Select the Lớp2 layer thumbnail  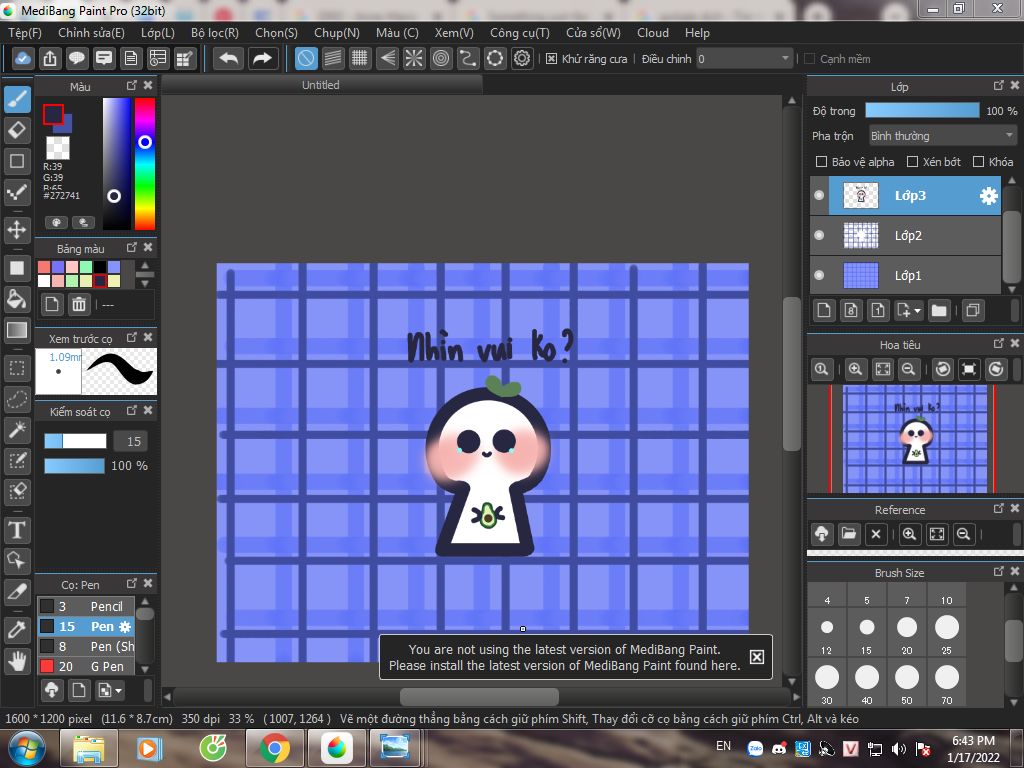tap(861, 235)
